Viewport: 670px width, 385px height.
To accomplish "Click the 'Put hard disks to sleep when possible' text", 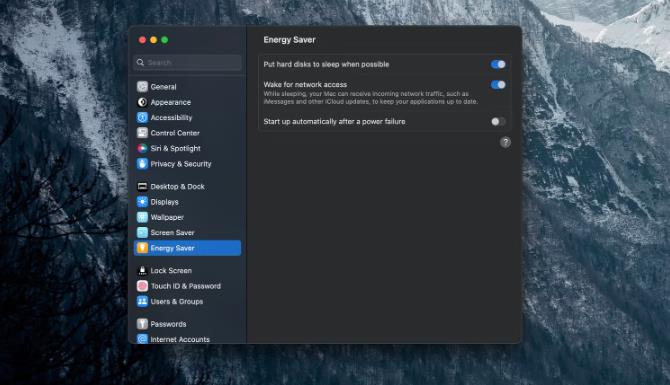I will coord(326,65).
